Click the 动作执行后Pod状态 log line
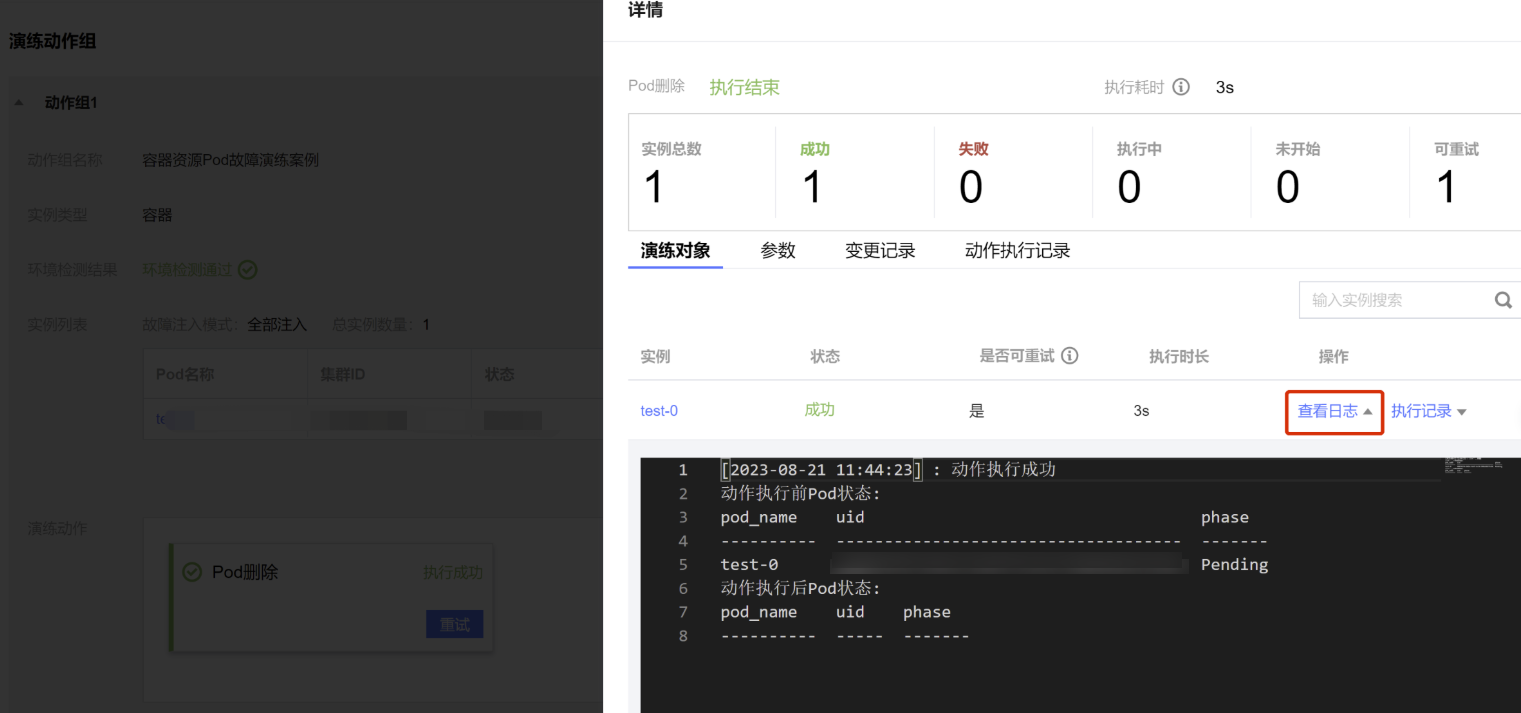 click(800, 588)
